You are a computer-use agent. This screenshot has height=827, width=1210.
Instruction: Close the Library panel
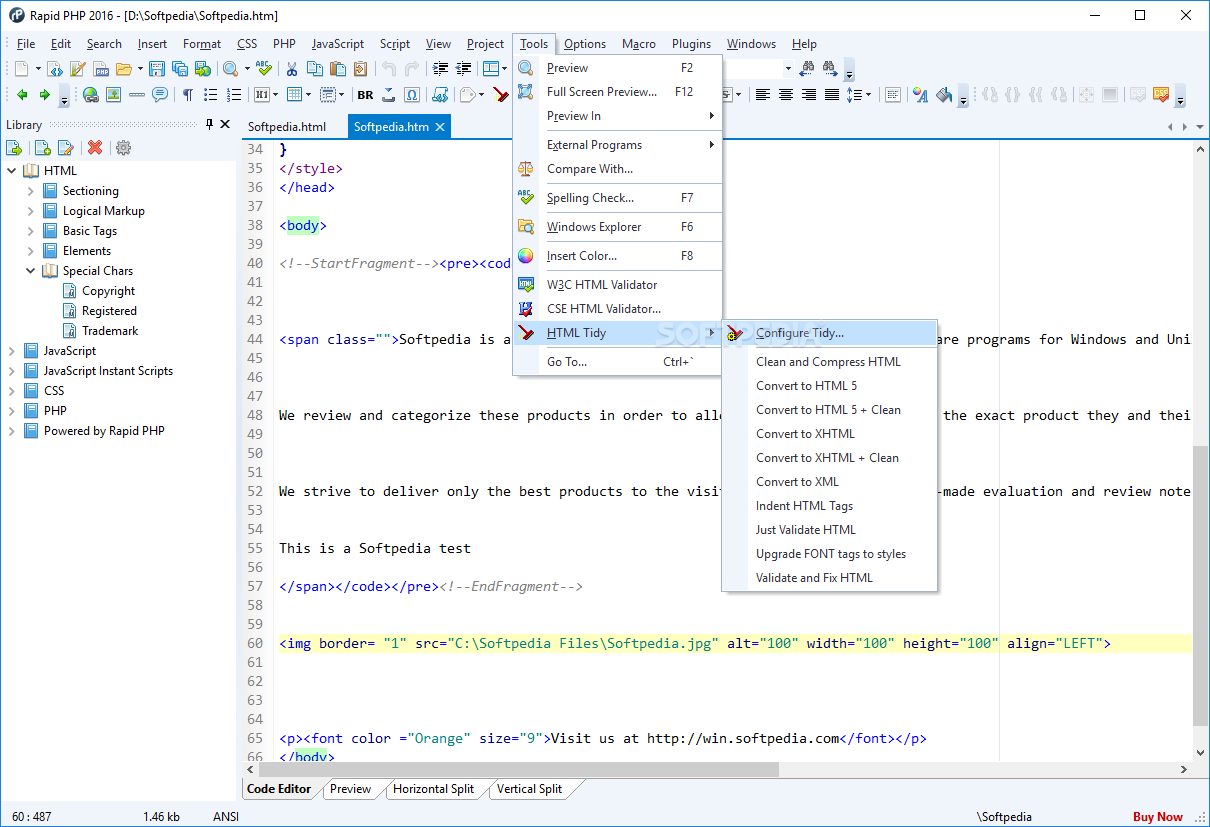tap(225, 125)
